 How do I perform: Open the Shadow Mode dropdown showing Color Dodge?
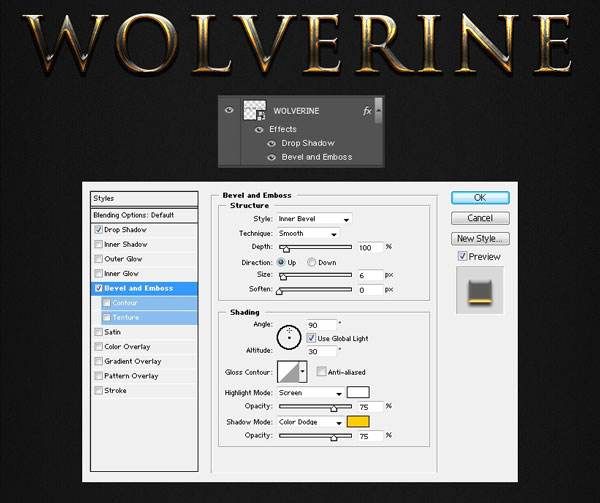[x=310, y=422]
